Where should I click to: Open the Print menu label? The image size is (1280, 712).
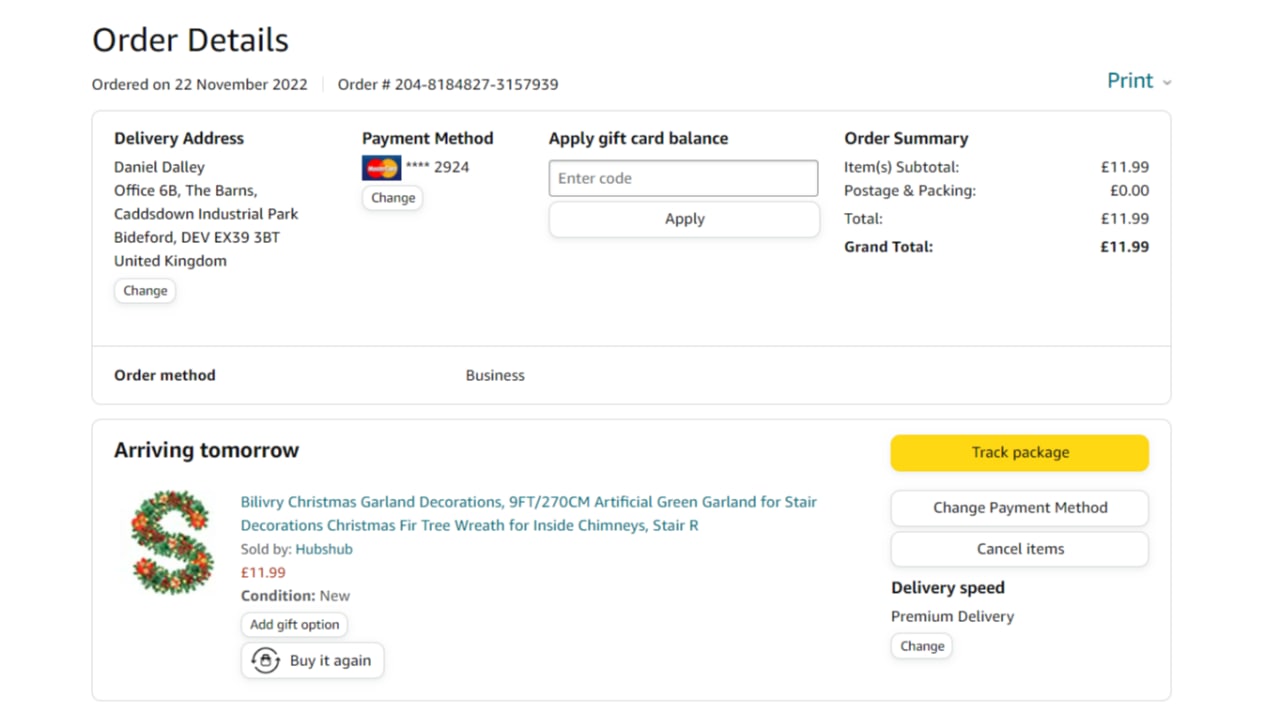click(1129, 81)
